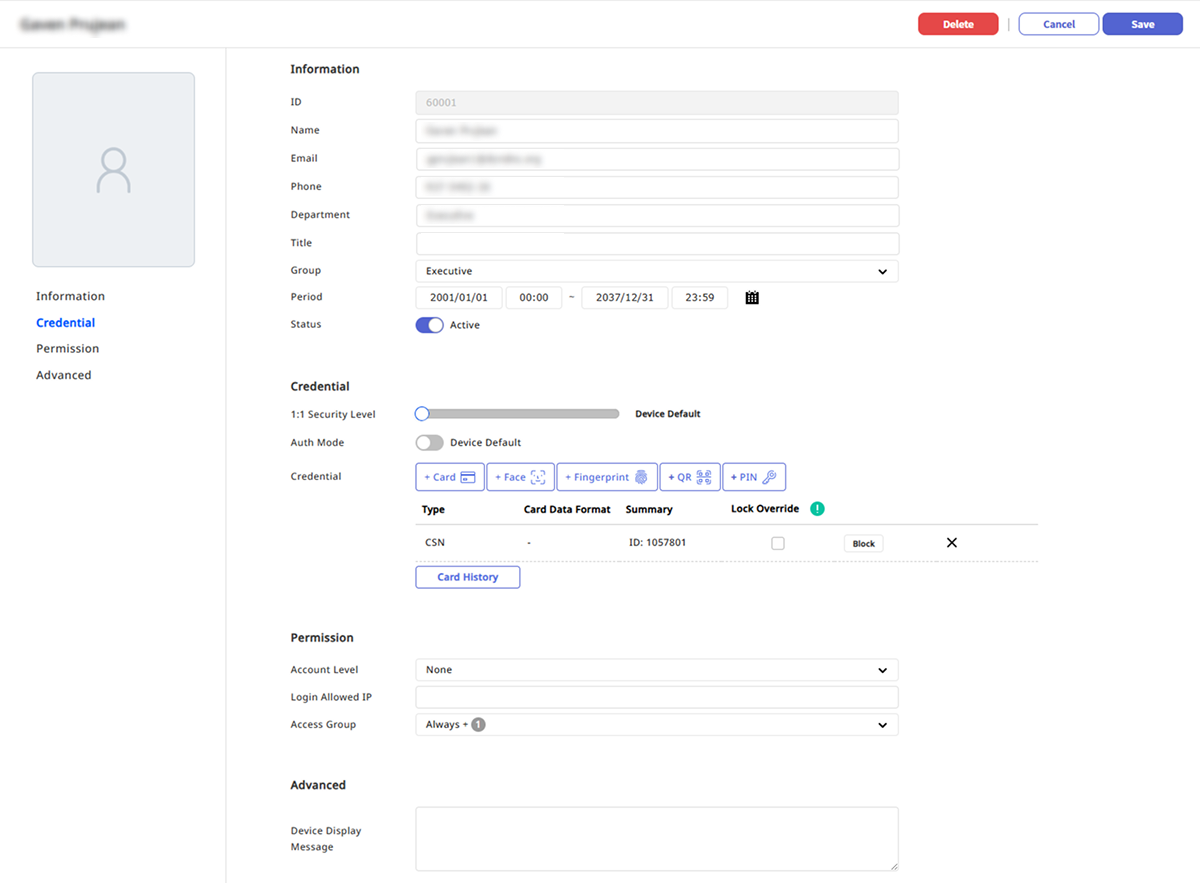Click the Lock Override info icon
Image resolution: width=1200 pixels, height=883 pixels.
pyautogui.click(x=817, y=509)
